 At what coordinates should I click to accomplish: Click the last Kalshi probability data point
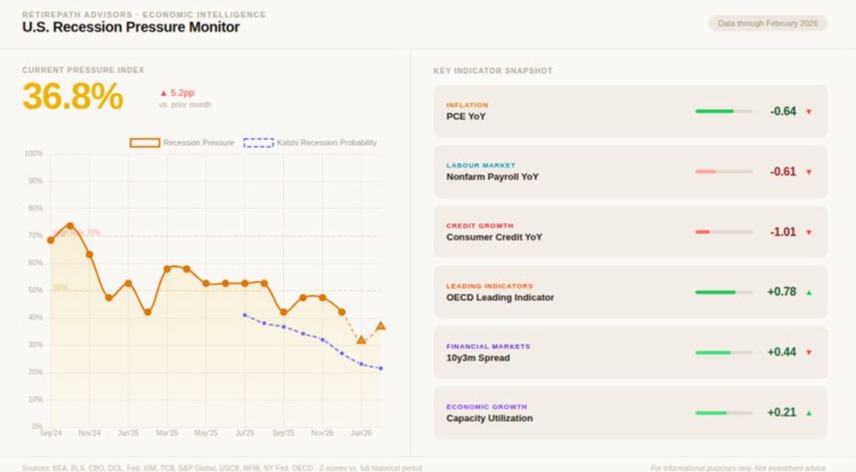coord(380,368)
